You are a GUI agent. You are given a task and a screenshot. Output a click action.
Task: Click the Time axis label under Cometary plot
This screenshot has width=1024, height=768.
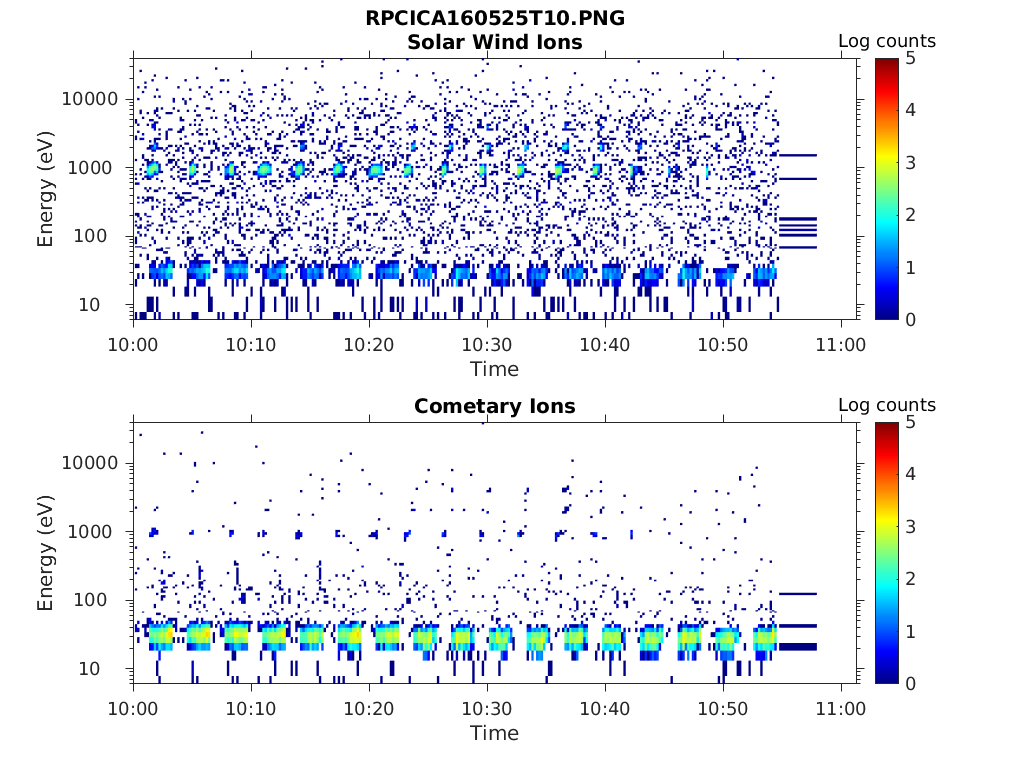pyautogui.click(x=494, y=733)
